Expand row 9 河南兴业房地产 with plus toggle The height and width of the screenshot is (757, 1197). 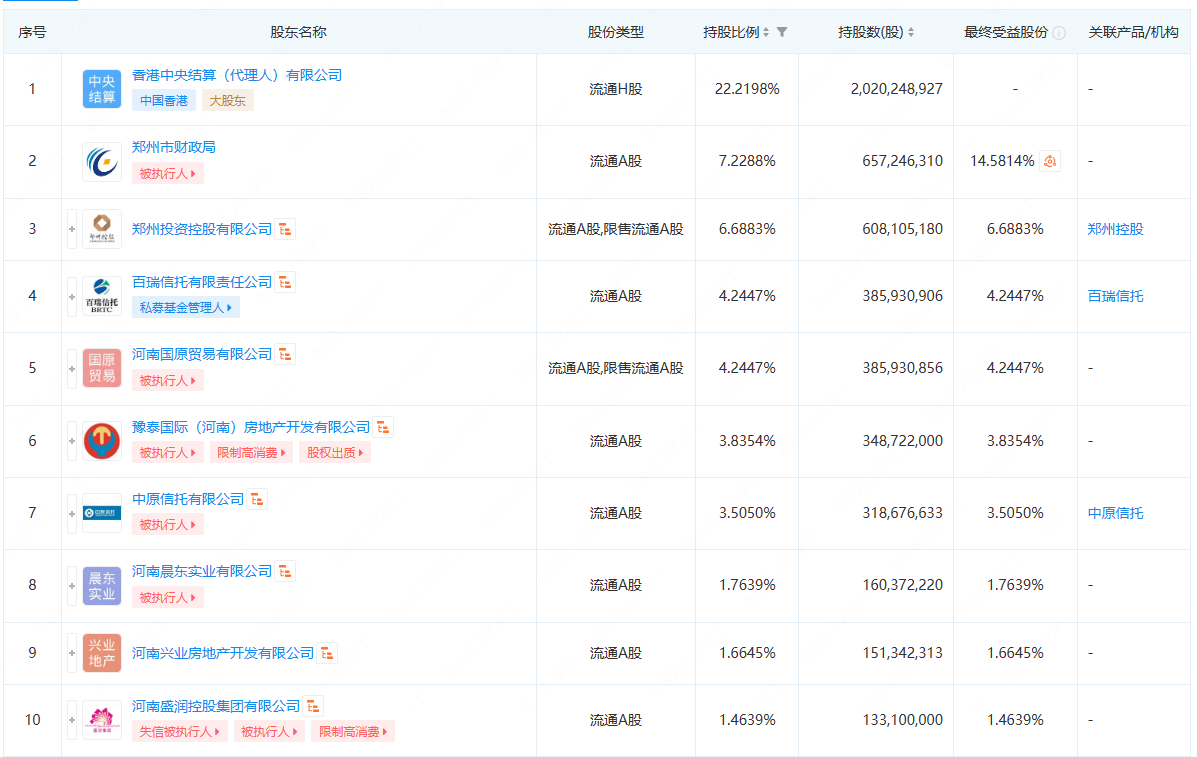(x=72, y=653)
